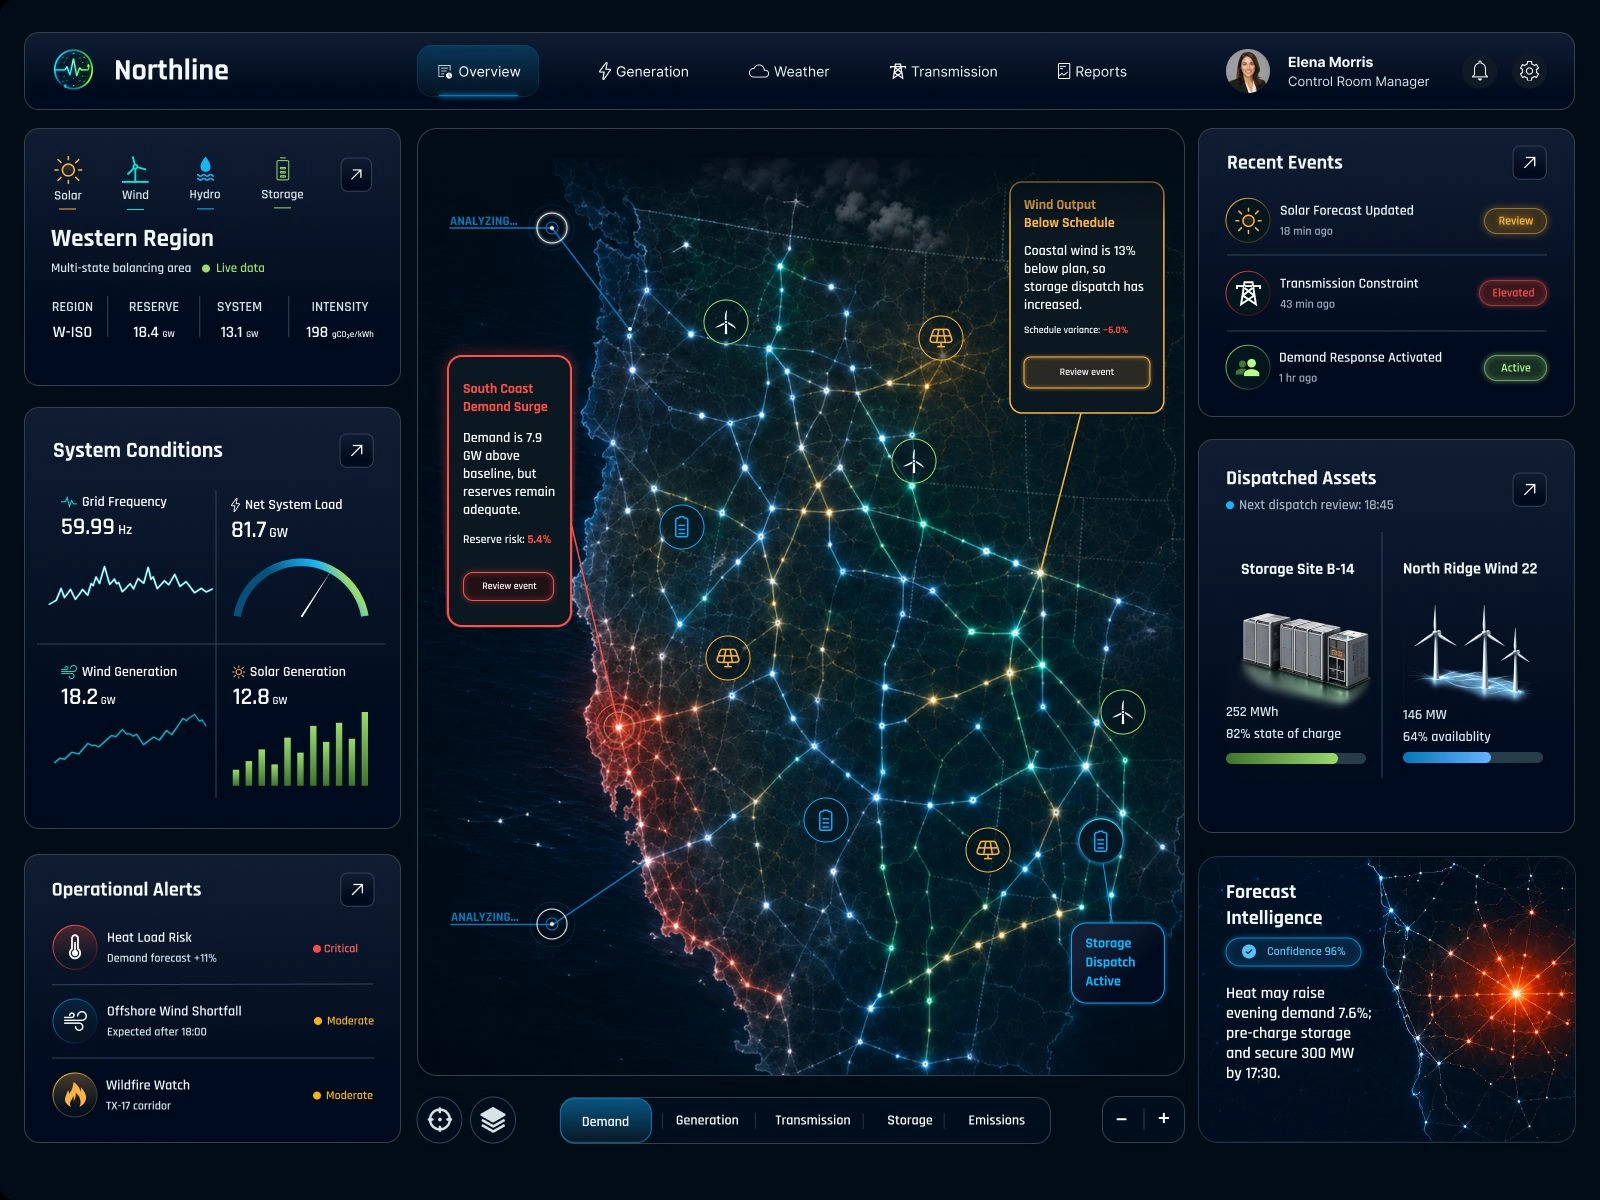Click the Demand Response people icon
The height and width of the screenshot is (1200, 1600).
(1248, 367)
